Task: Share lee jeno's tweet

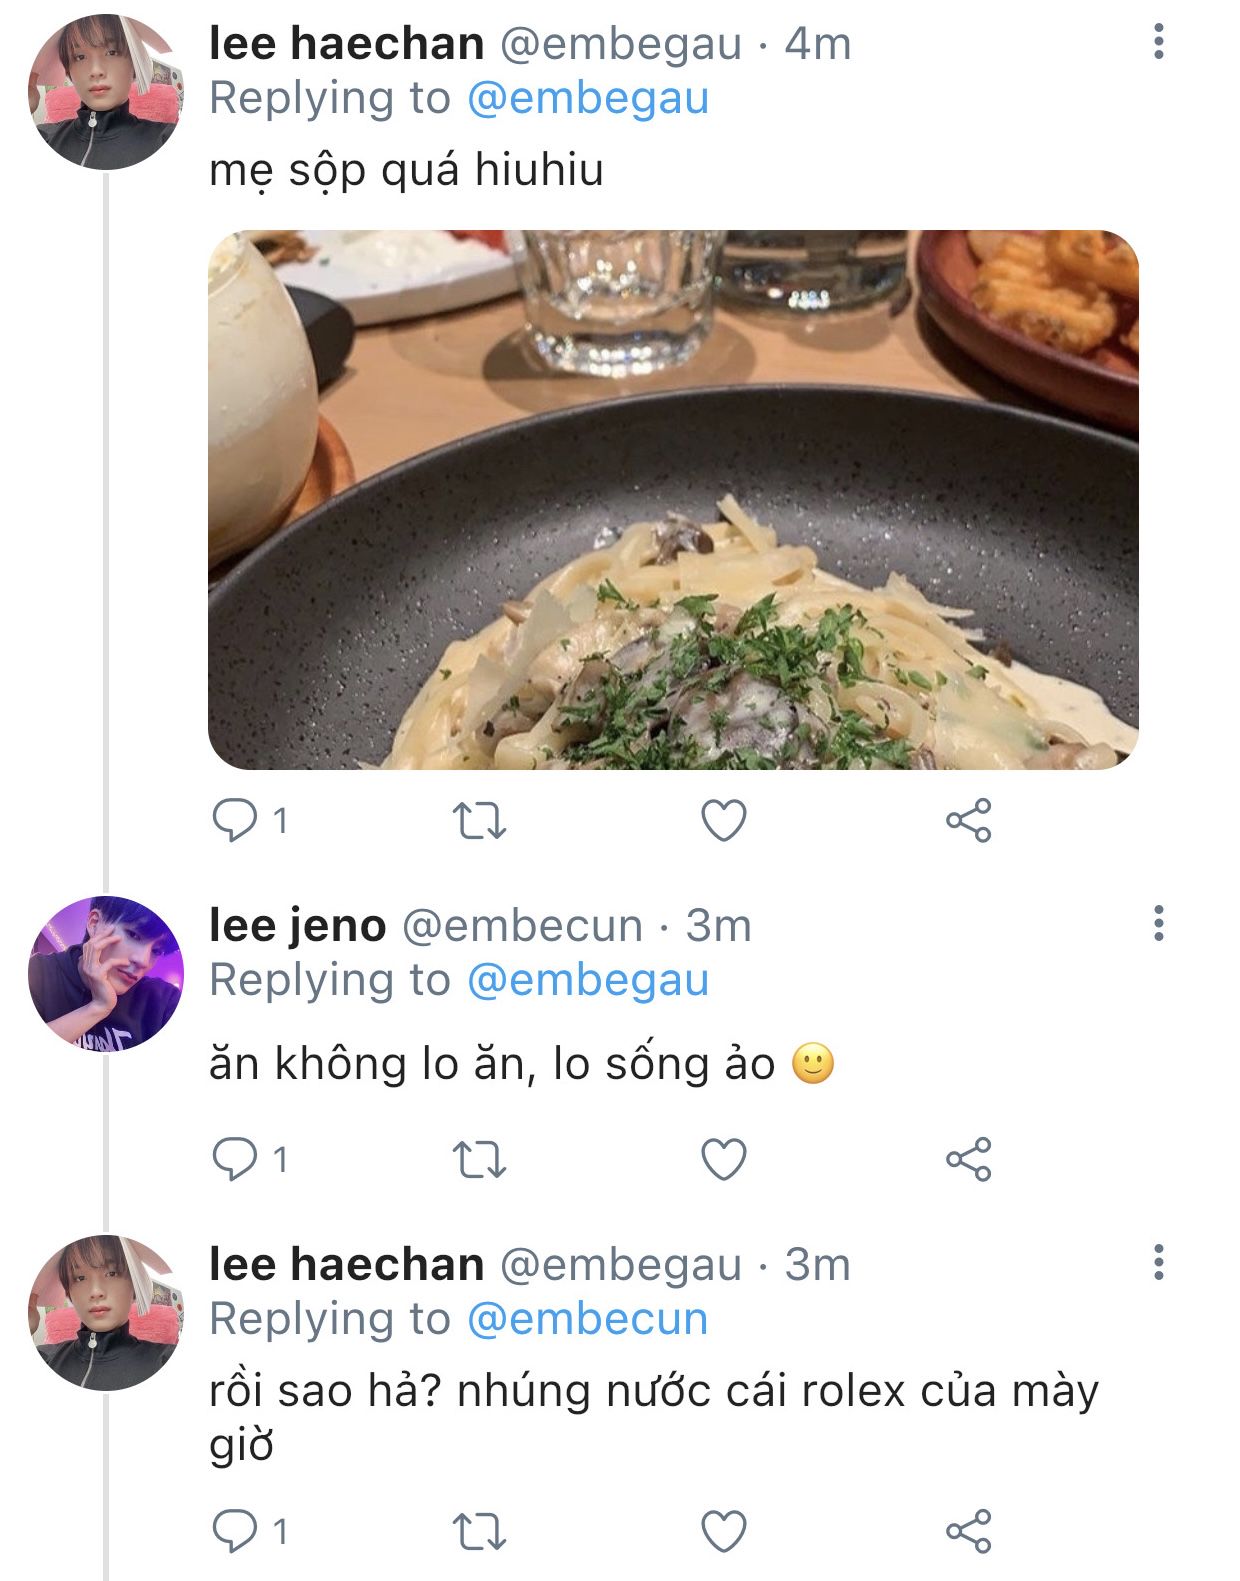Action: click(968, 1160)
